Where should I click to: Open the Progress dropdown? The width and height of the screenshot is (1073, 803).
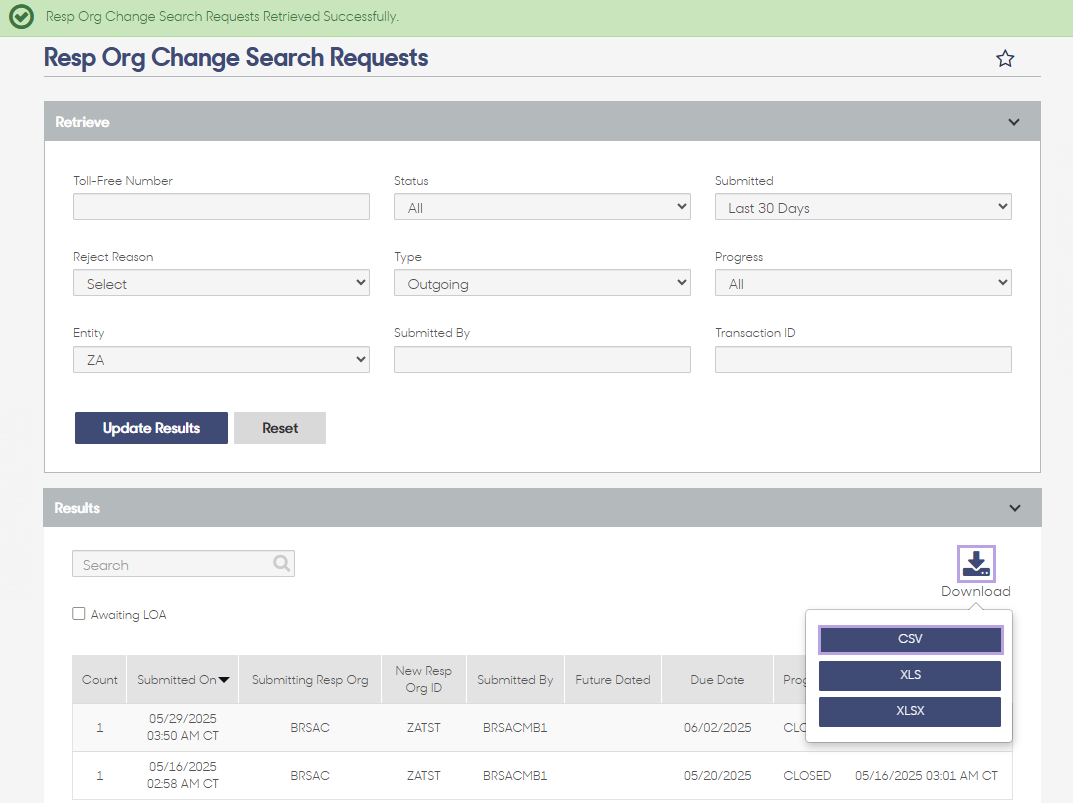click(x=863, y=283)
